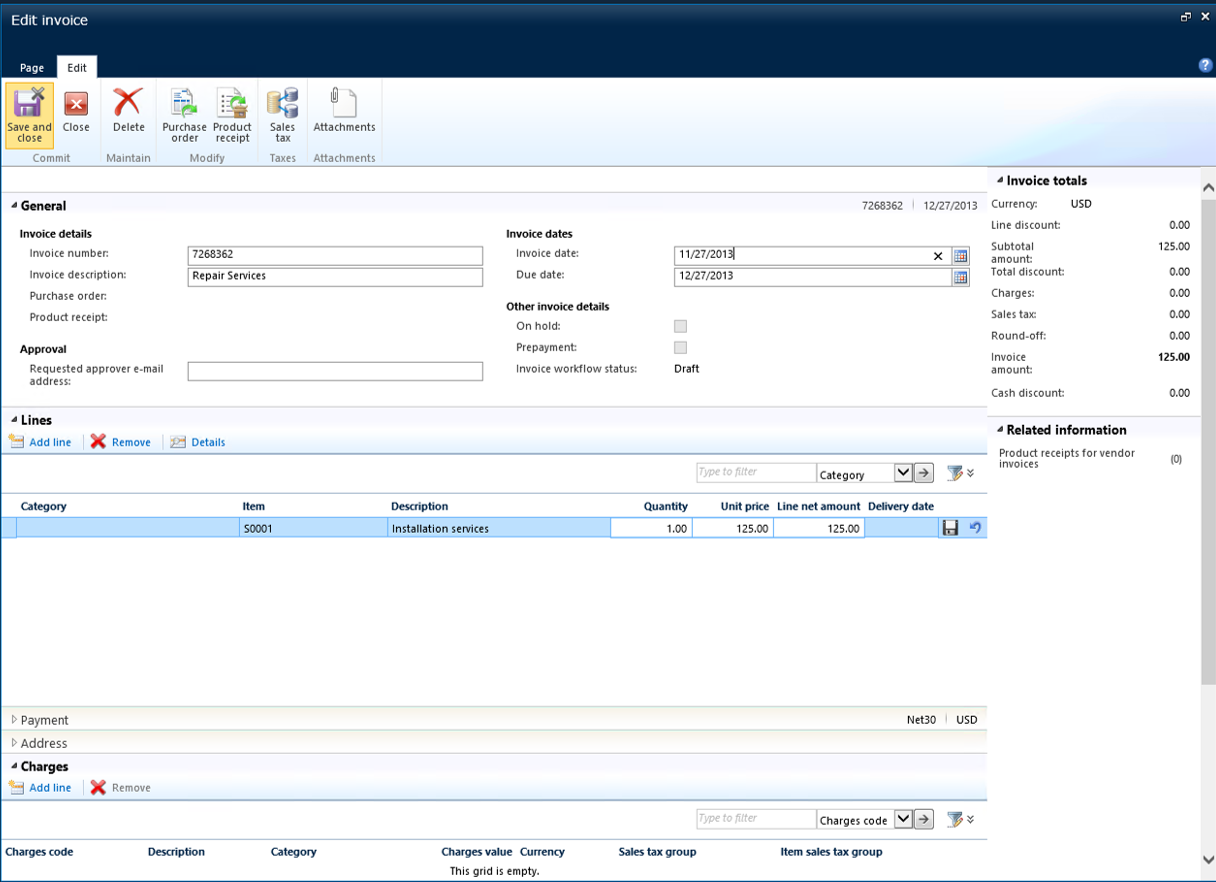This screenshot has height=882, width=1216.
Task: Open the Product receipt ribbon icon
Action: point(232,115)
